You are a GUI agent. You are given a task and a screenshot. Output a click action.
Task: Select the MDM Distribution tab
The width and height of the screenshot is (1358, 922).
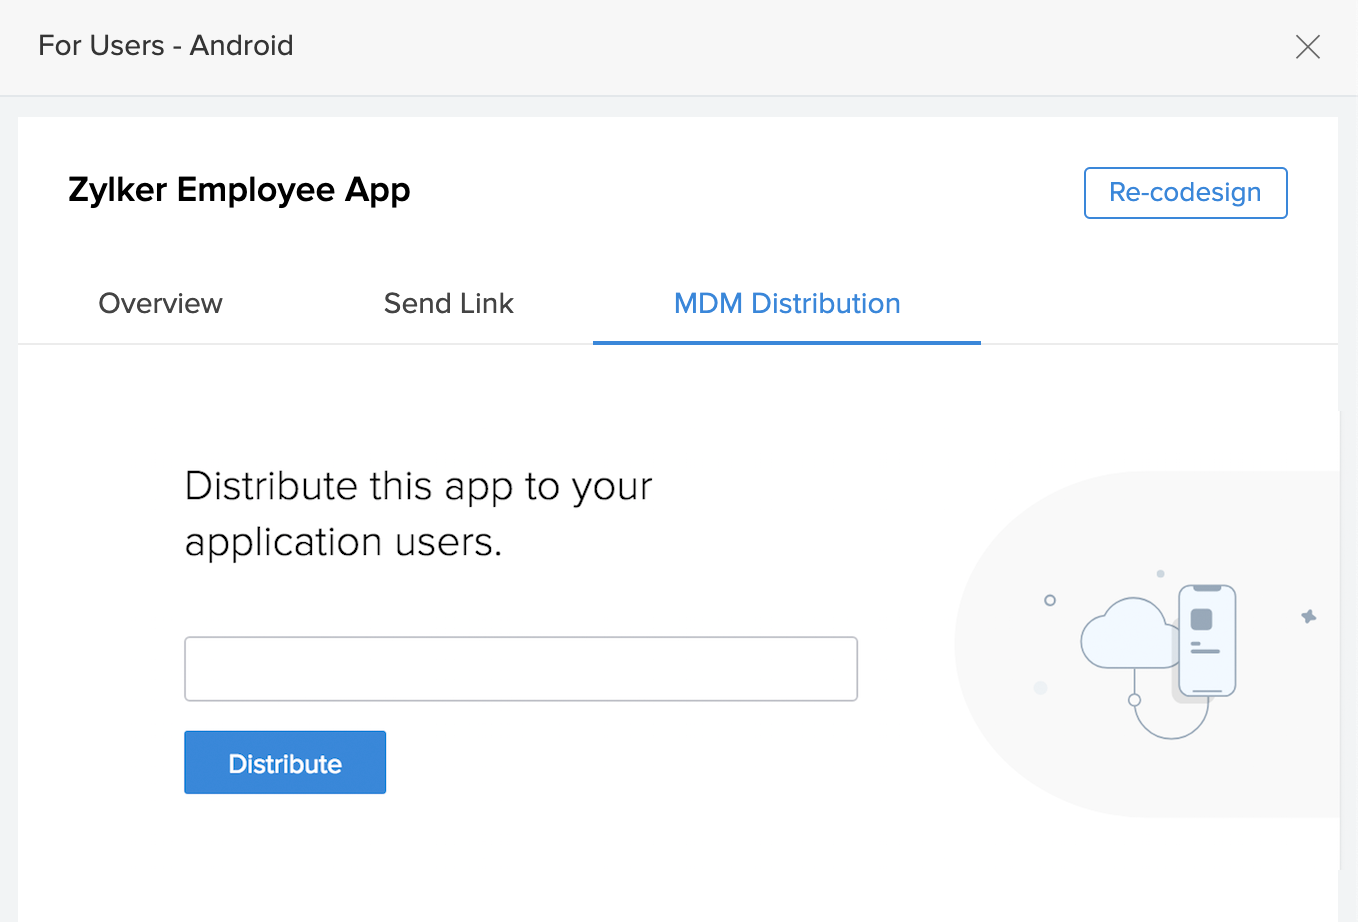pos(786,303)
